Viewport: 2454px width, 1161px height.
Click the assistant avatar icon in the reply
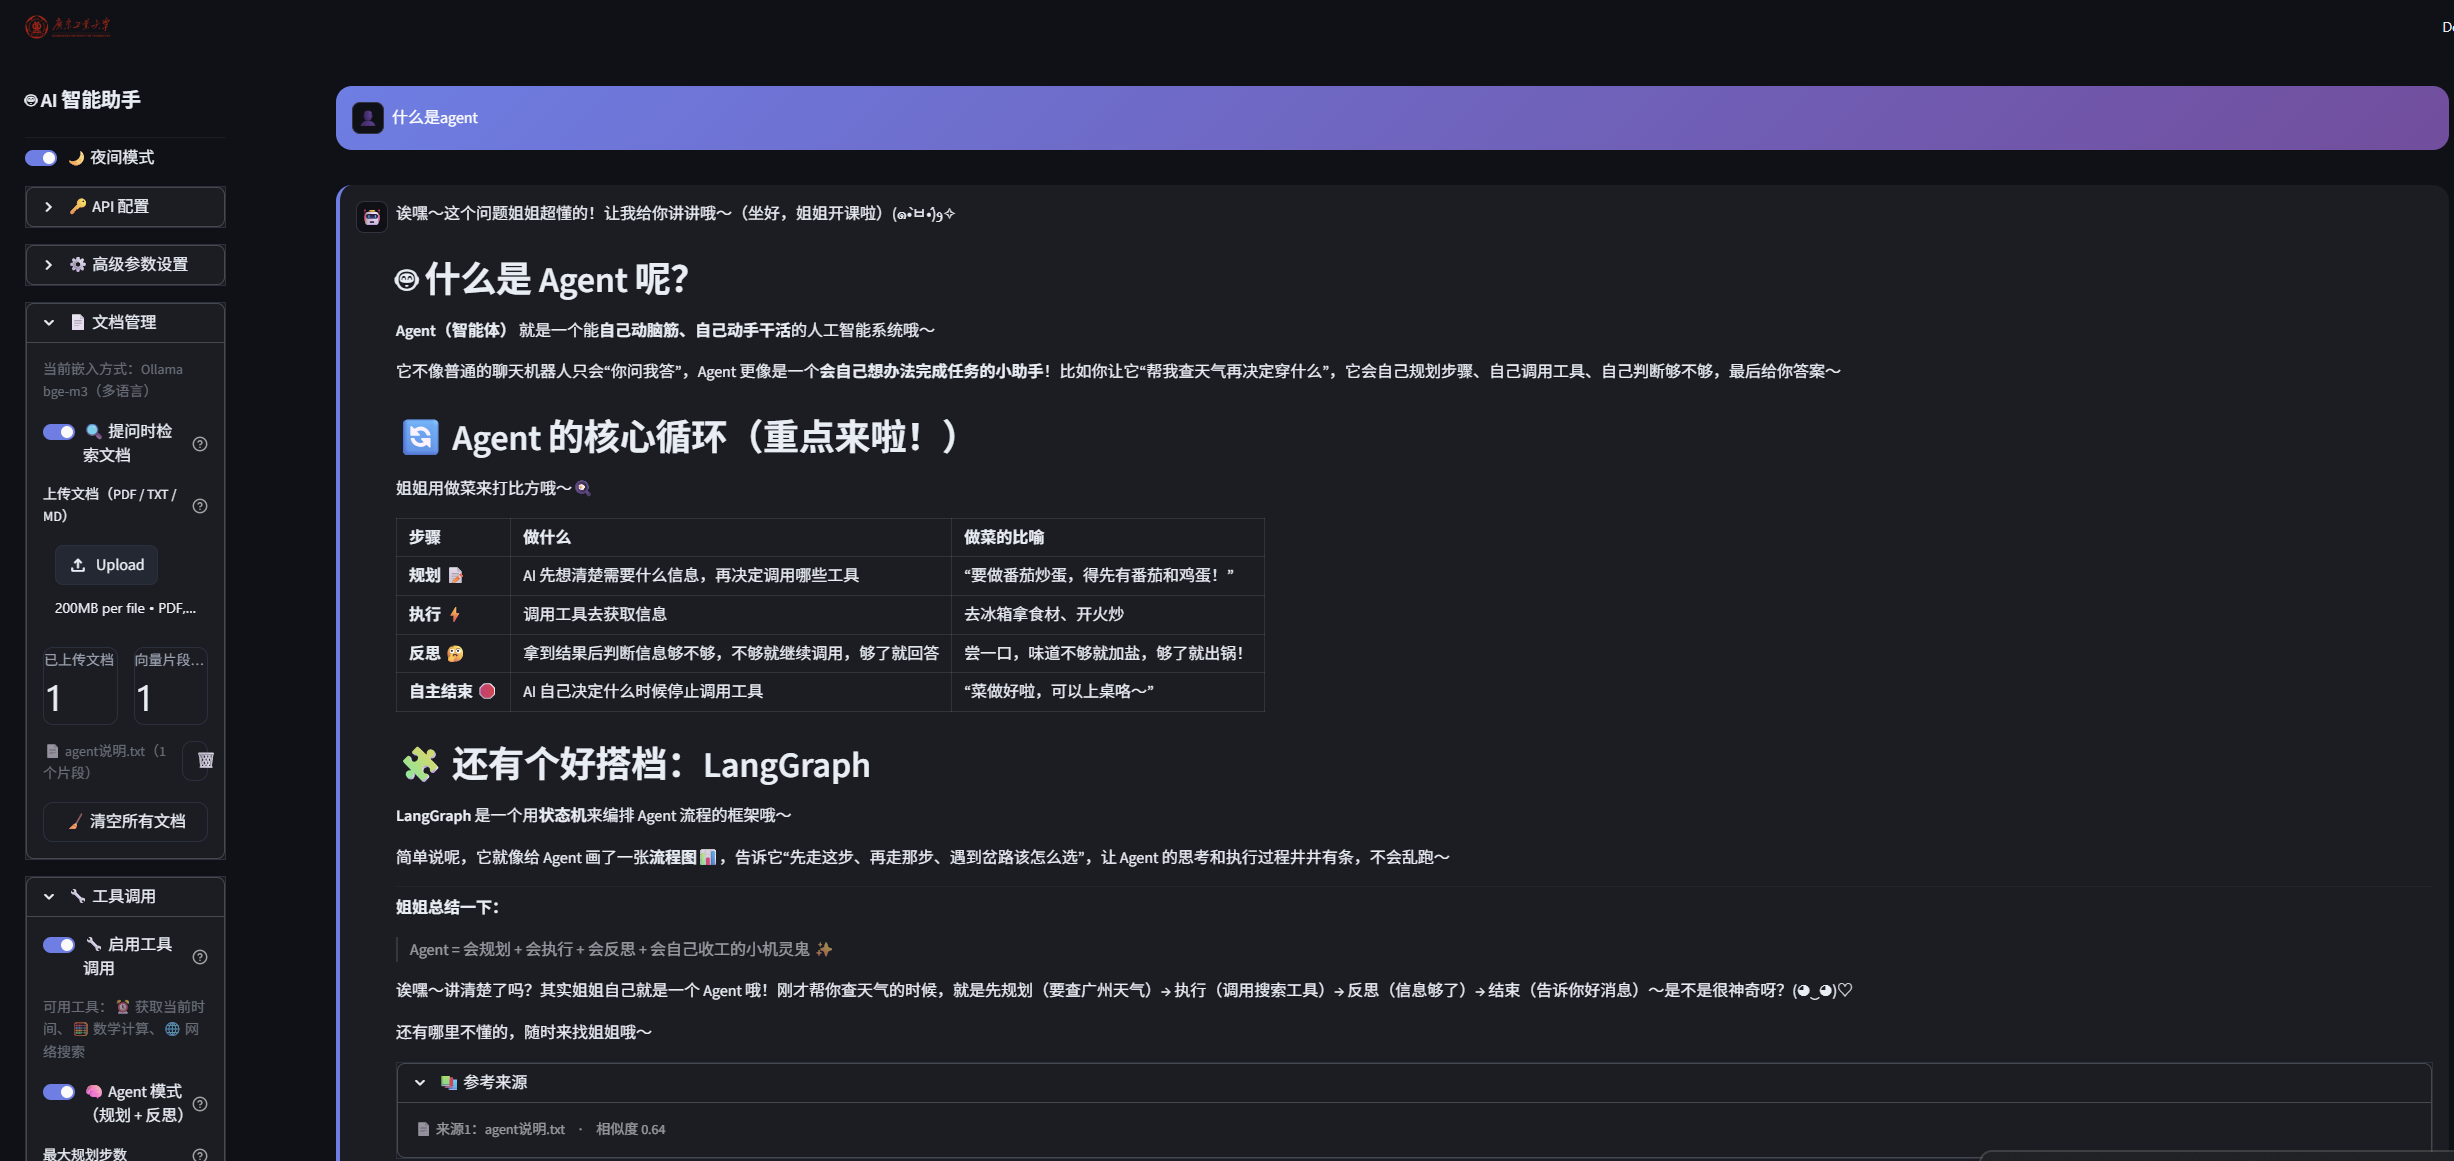[x=372, y=217]
